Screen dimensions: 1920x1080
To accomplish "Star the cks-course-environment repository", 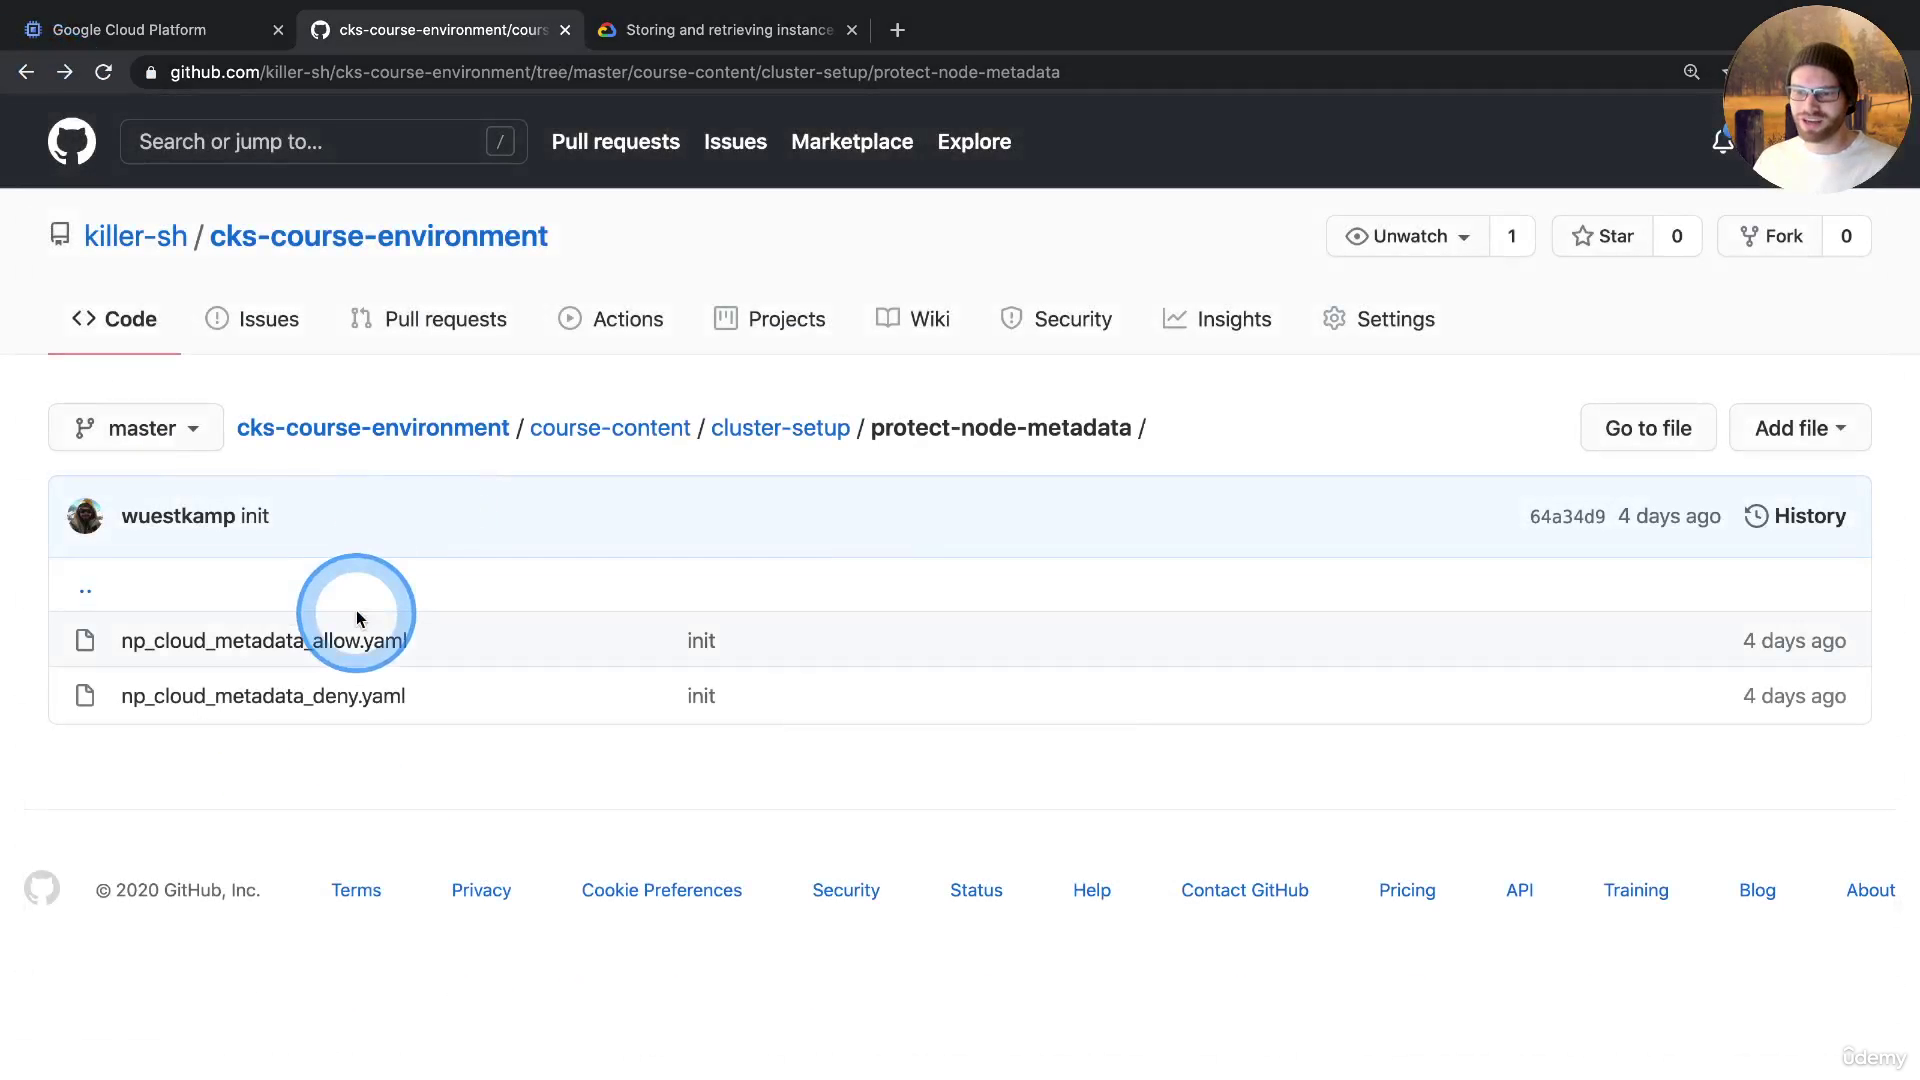I will pos(1602,236).
